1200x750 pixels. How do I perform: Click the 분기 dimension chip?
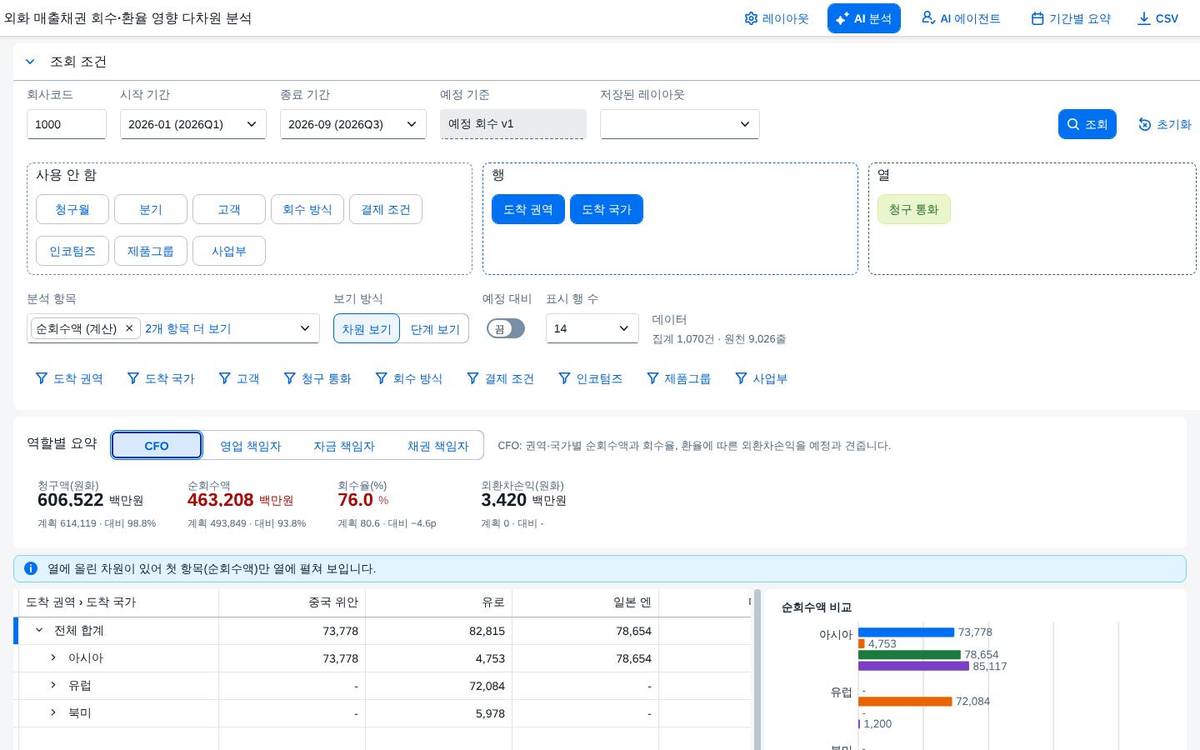[151, 210]
